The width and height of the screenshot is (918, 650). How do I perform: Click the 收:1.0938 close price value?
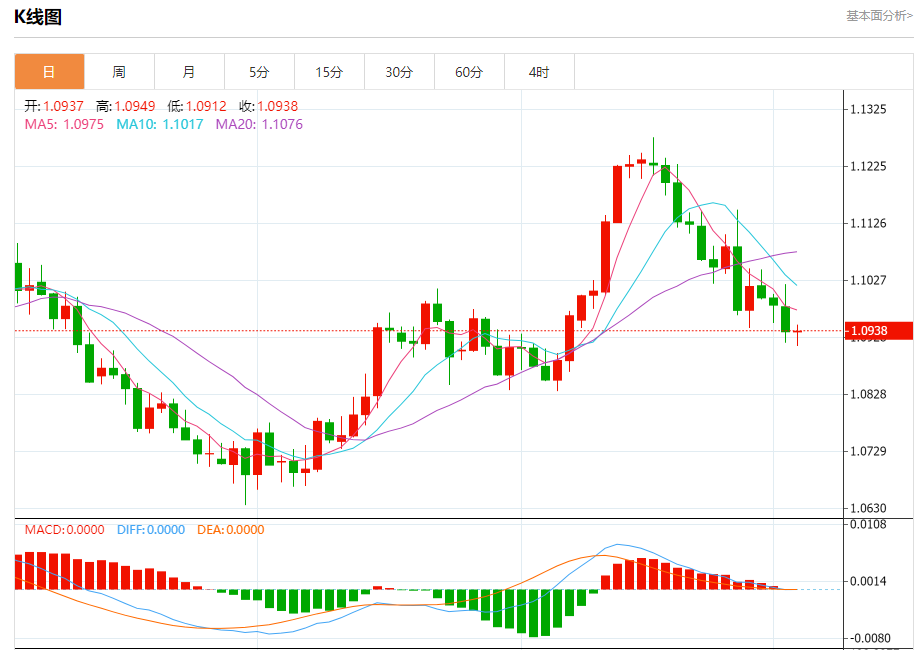269,106
